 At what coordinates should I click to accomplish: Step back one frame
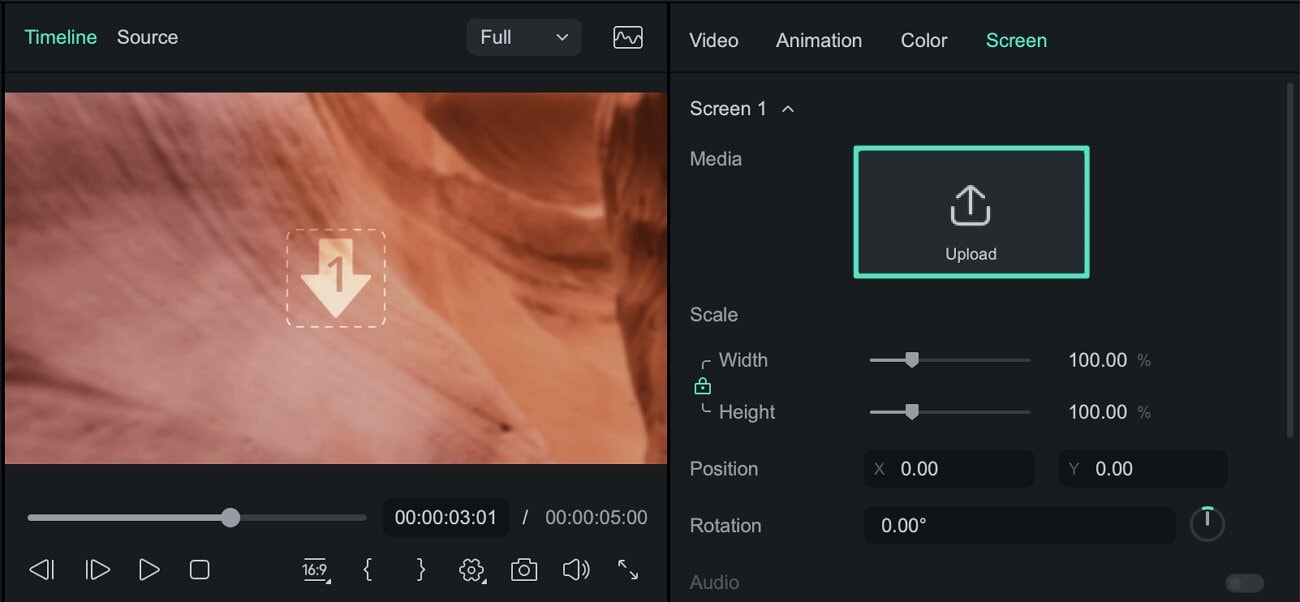coord(41,570)
